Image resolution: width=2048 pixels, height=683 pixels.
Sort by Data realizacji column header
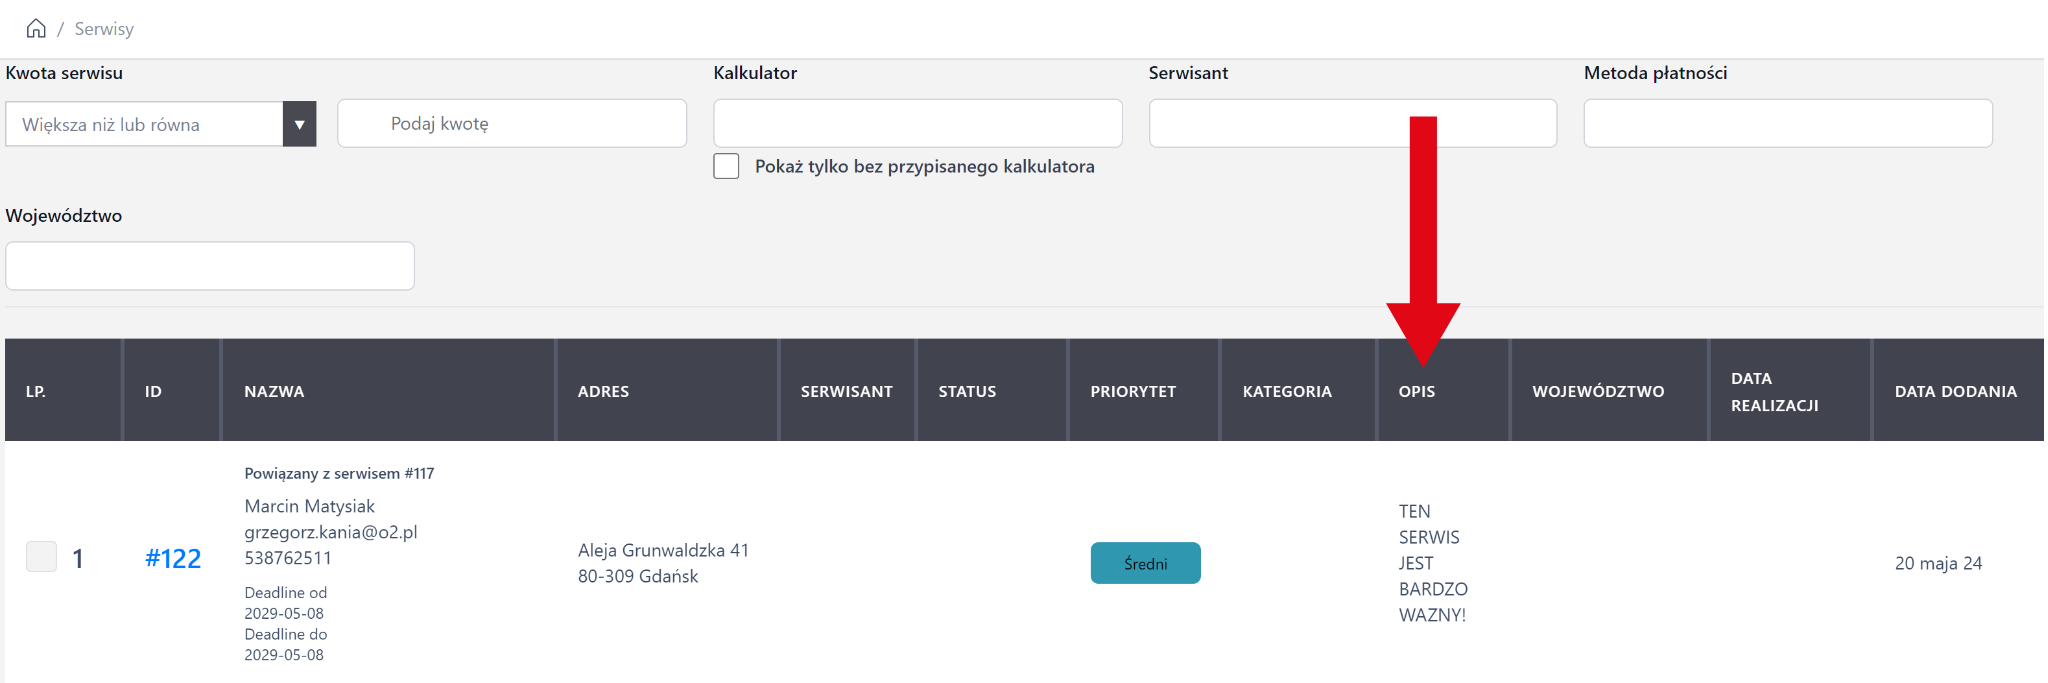1774,391
